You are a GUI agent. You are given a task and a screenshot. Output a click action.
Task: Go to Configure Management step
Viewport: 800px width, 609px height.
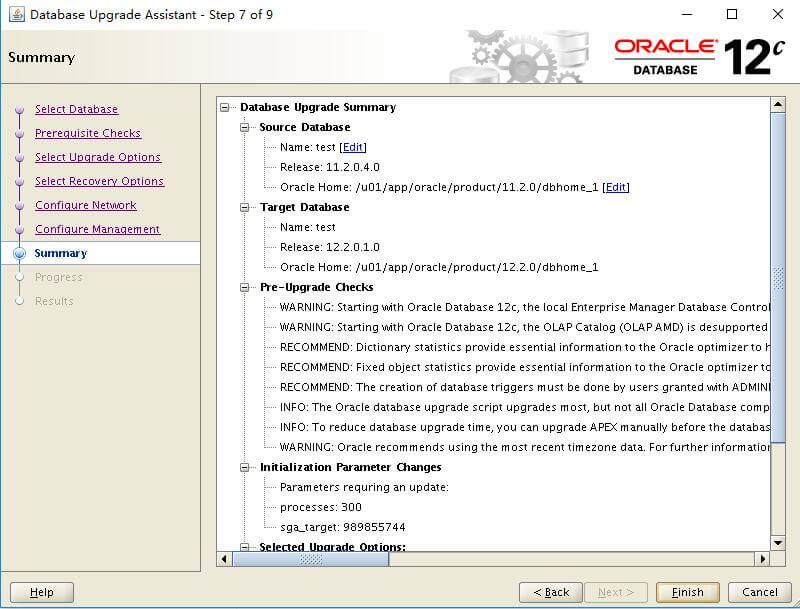[97, 229]
